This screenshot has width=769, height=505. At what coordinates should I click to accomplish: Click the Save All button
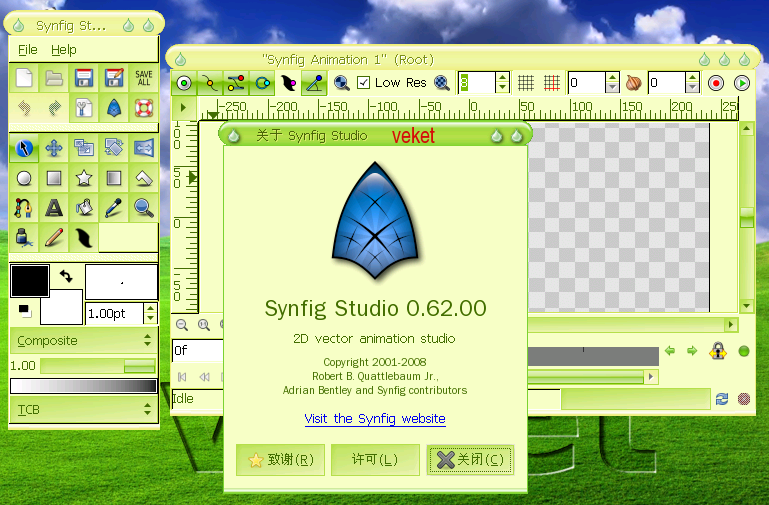(x=144, y=78)
